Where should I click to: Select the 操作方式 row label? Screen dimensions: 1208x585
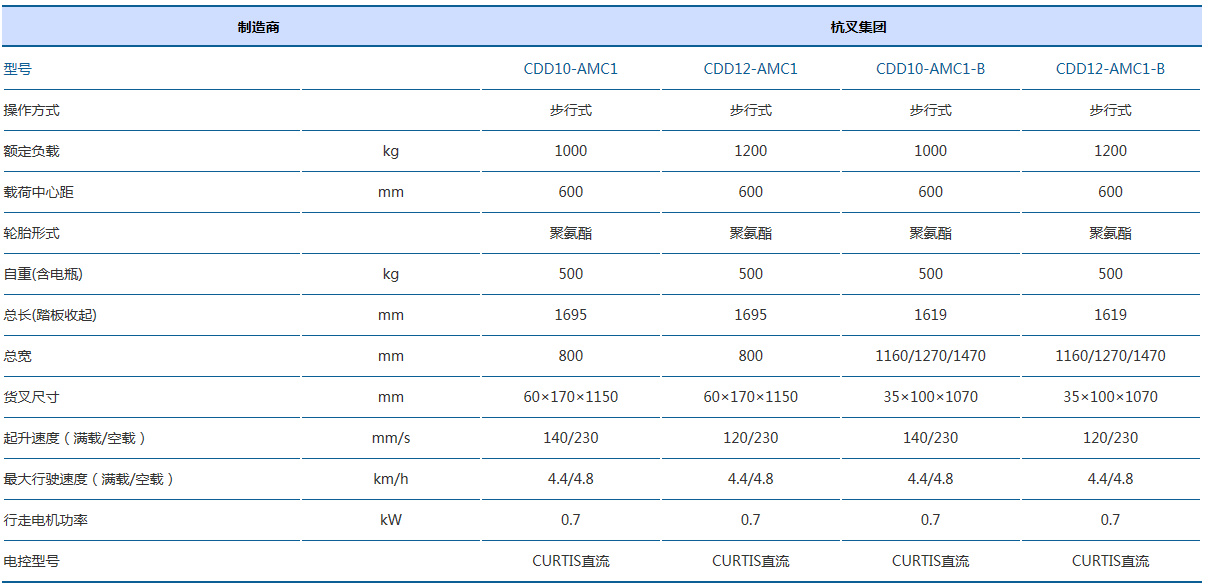click(32, 110)
